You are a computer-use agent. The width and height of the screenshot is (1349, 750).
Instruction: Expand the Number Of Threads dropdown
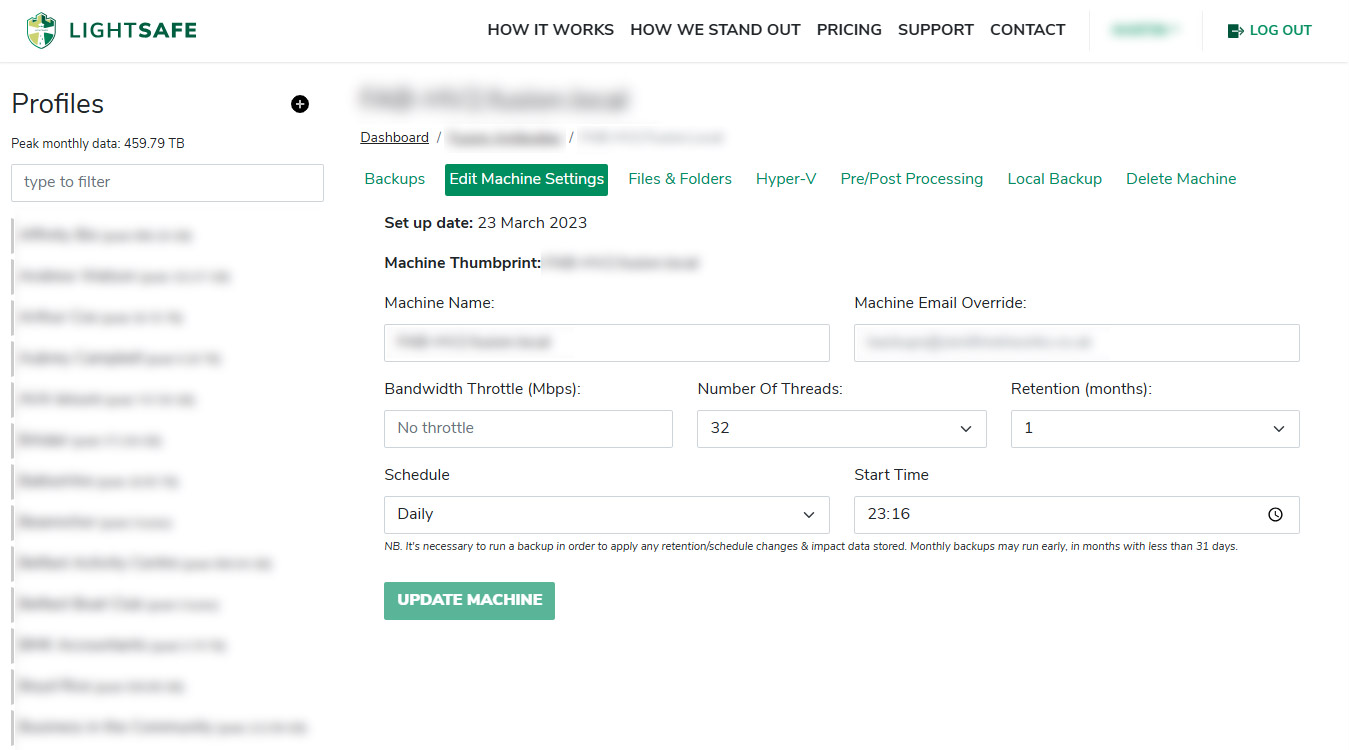tap(841, 429)
